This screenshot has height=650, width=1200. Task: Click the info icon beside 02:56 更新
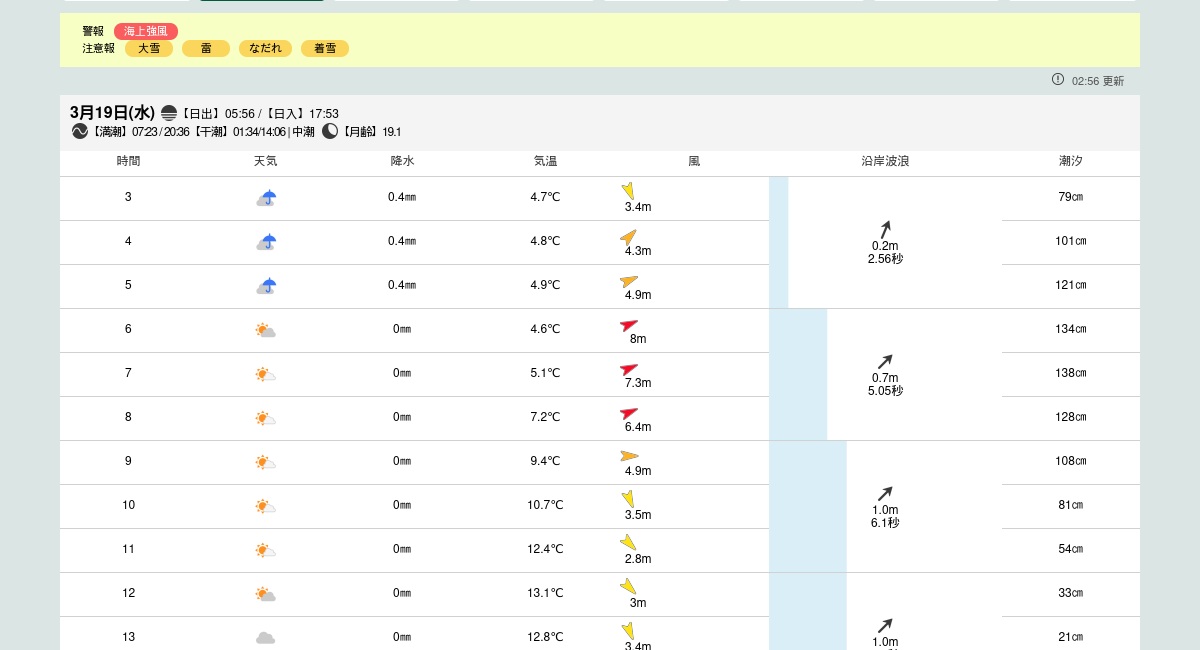(1058, 80)
